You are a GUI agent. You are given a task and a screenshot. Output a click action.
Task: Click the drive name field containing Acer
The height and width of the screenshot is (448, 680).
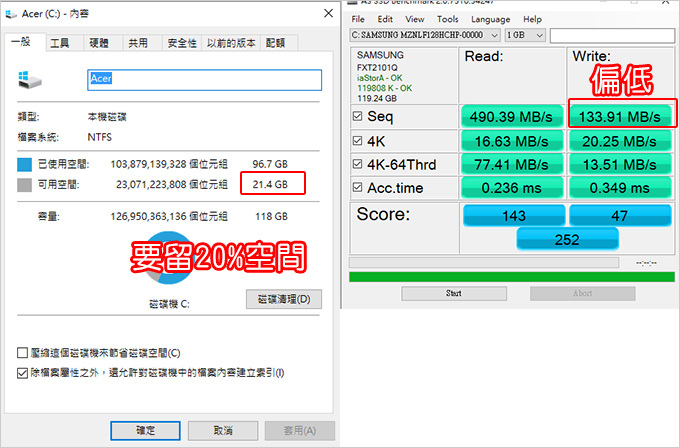204,80
